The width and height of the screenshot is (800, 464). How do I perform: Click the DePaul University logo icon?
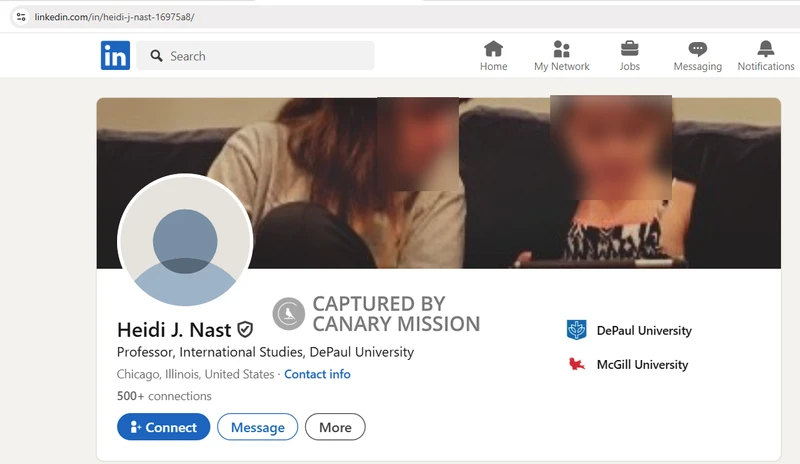[x=577, y=330]
